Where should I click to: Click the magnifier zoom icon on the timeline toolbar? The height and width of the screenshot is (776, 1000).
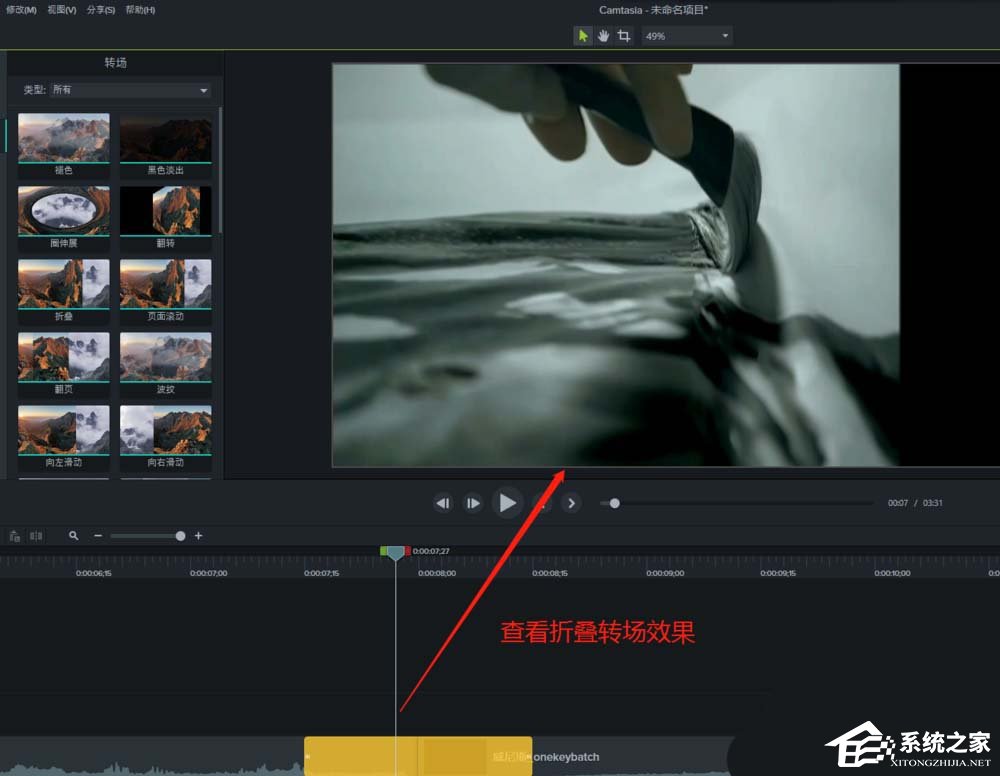click(73, 536)
